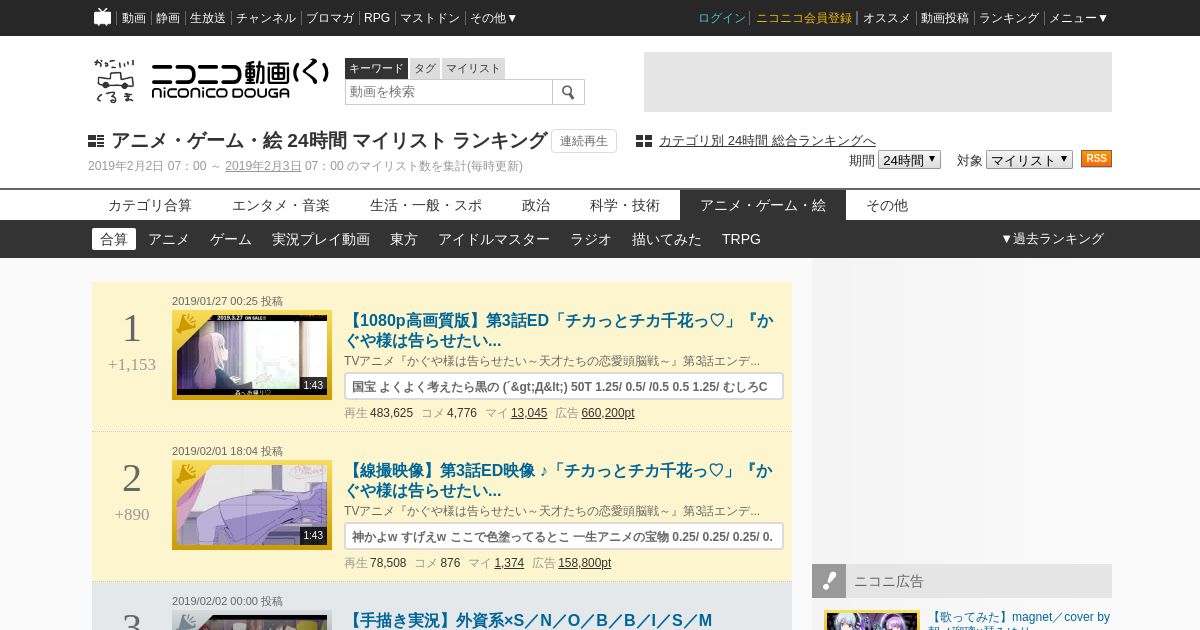Viewport: 1200px width, 630px height.
Task: Switch to the エンタメ・音楽 category tab
Action: pos(281,205)
